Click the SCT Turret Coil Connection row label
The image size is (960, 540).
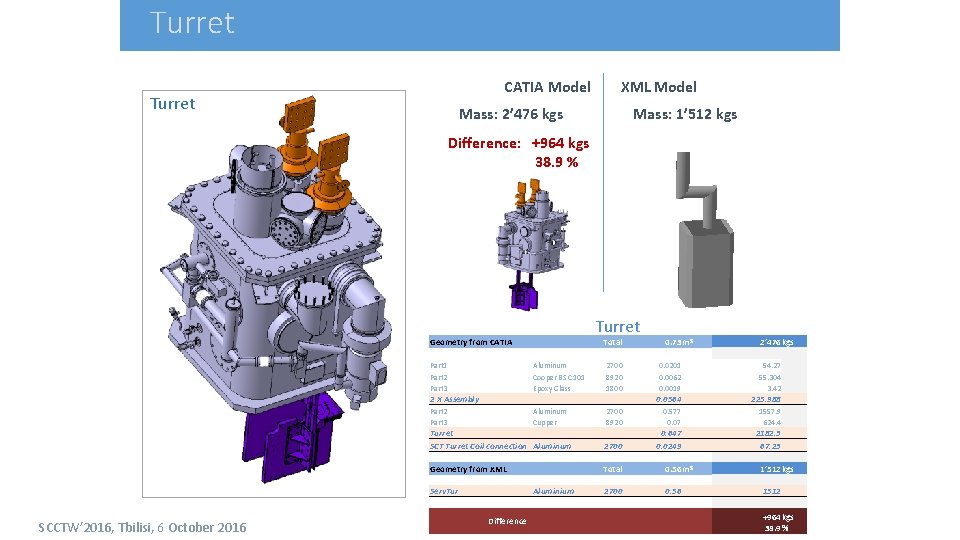478,446
